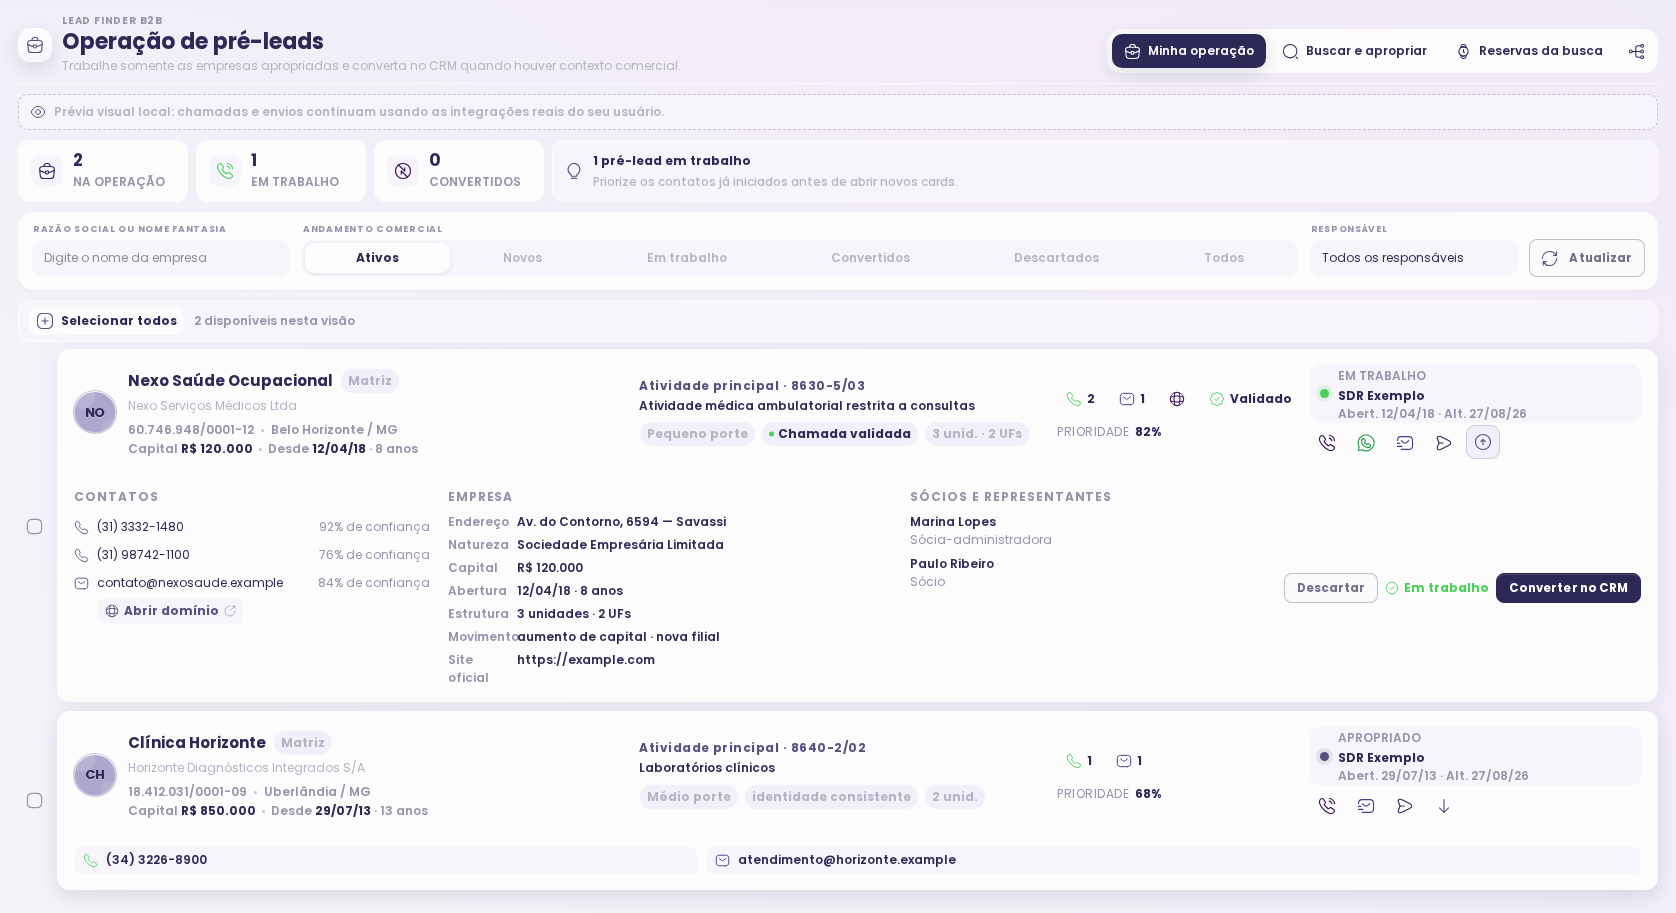
Task: Send email to Nexo Saúde via envelope action
Action: point(1405,443)
